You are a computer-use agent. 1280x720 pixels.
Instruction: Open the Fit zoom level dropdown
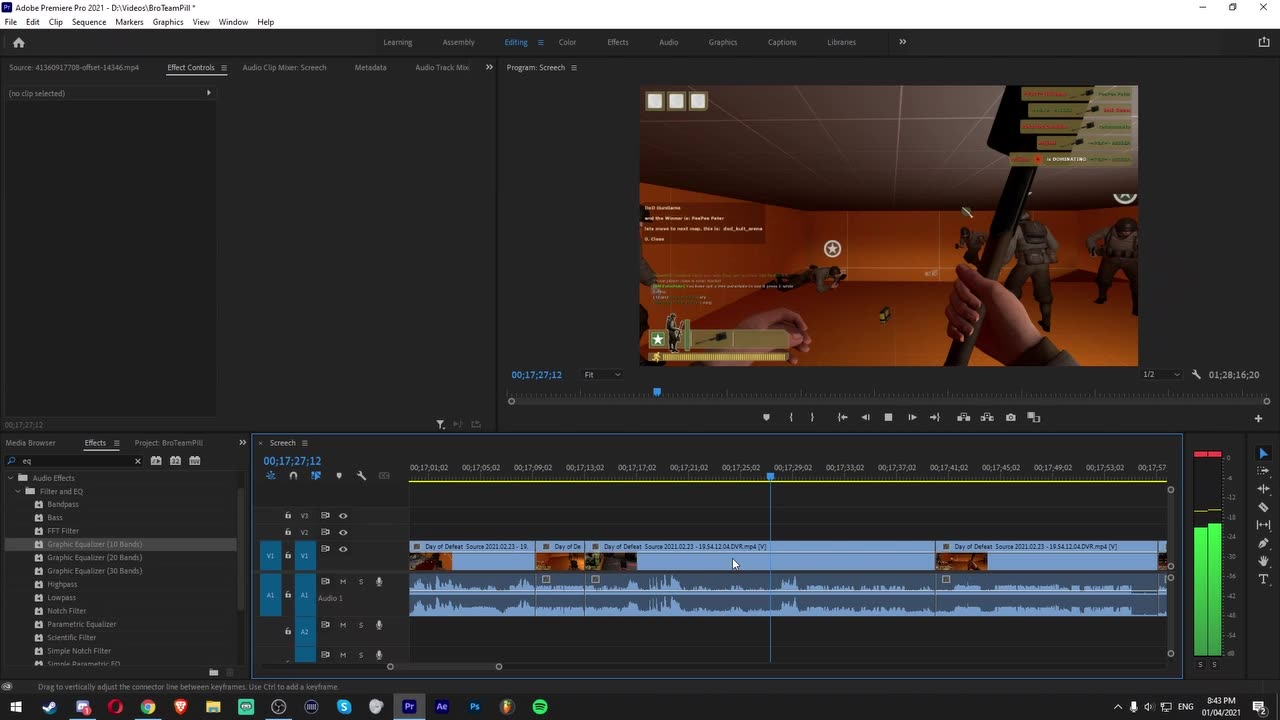[602, 375]
